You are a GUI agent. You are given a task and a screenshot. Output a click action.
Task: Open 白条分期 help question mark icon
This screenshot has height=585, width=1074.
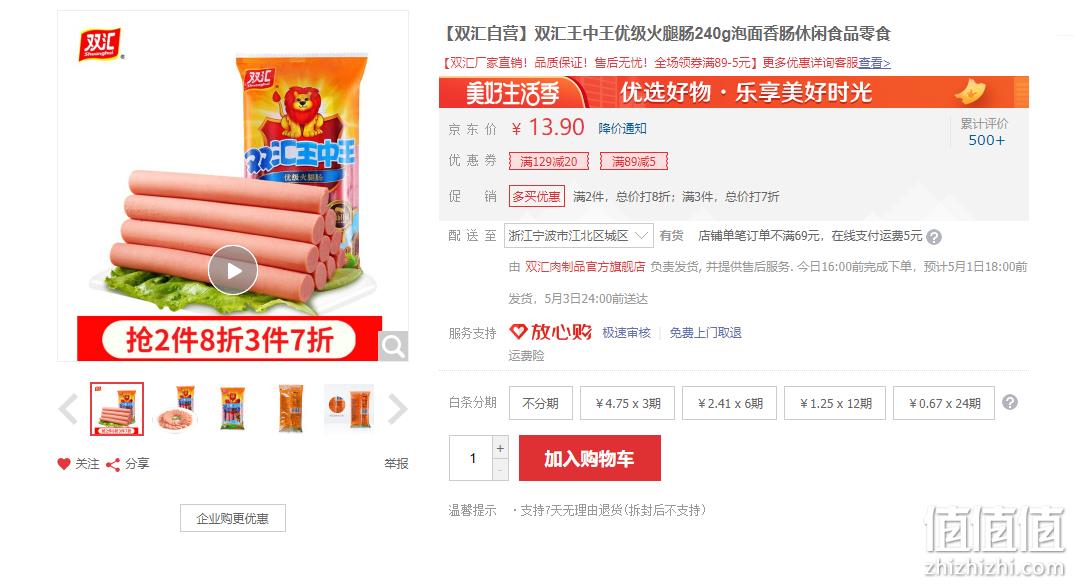(x=1010, y=402)
